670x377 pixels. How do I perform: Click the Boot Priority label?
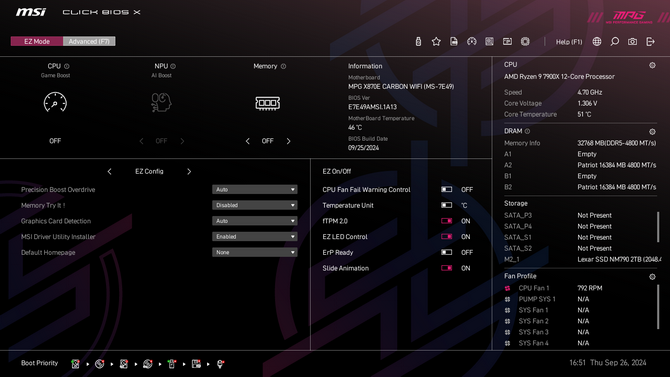(x=39, y=363)
